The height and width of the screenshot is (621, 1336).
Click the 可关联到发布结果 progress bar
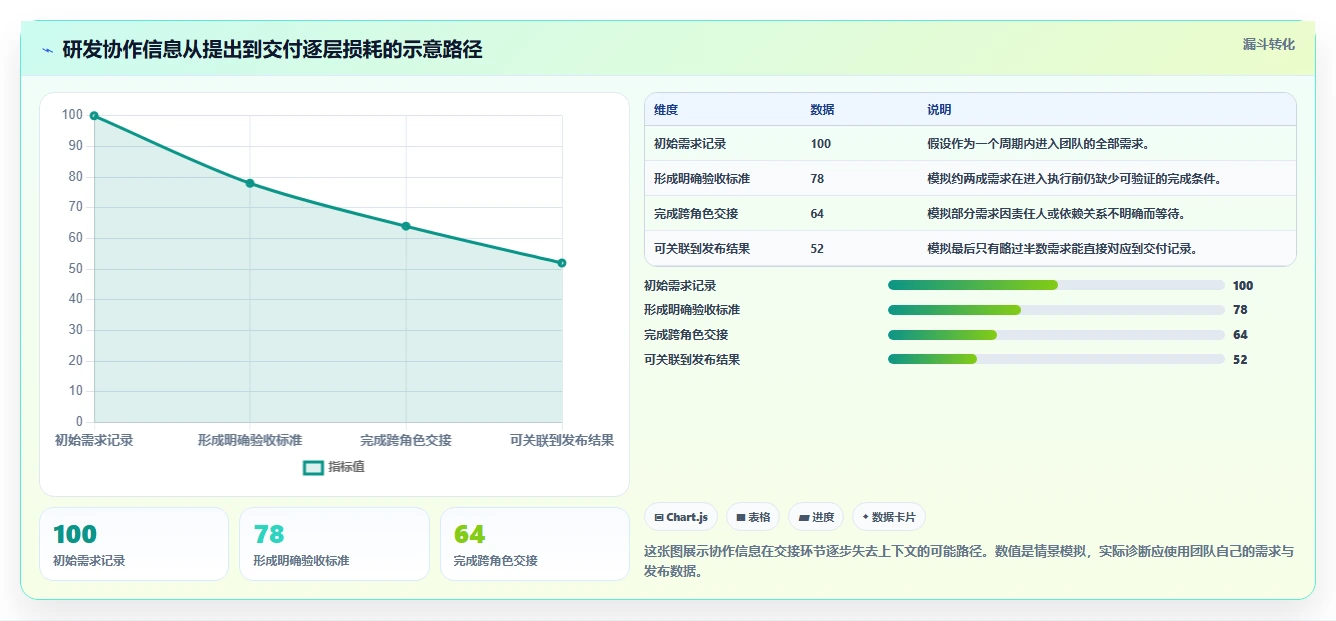pos(1056,359)
